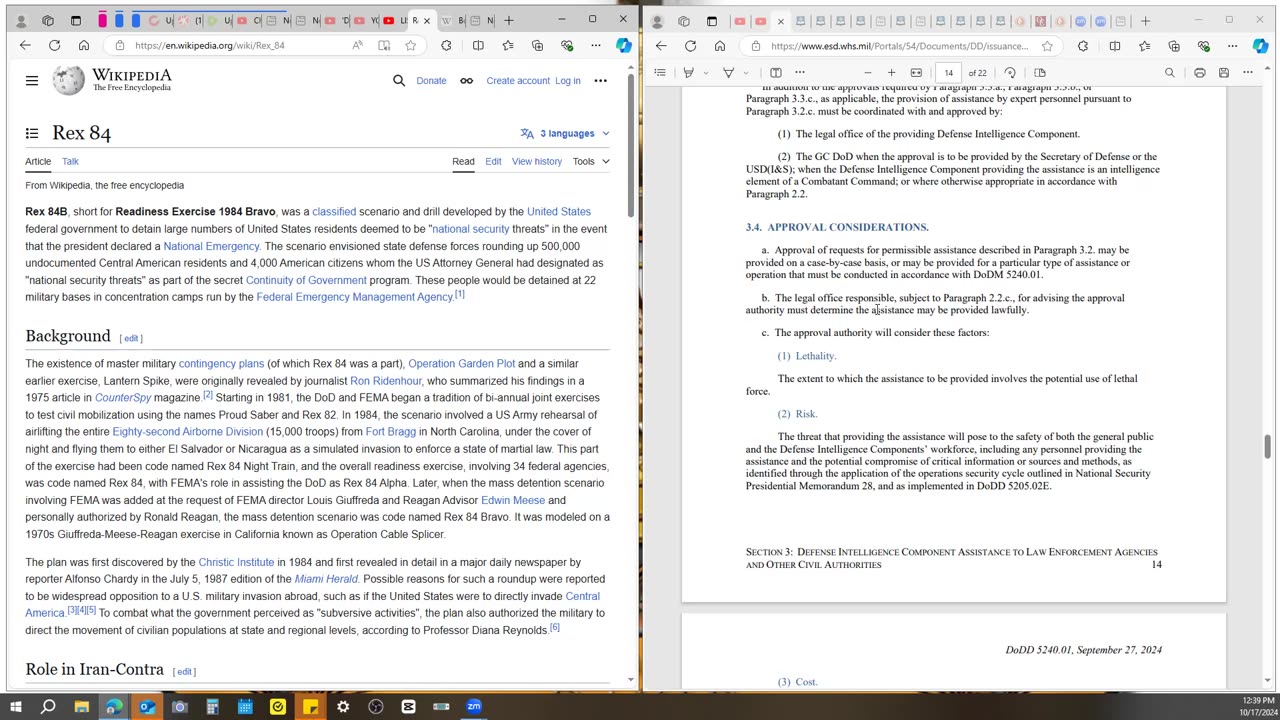Expand the 3 languages dropdown
Image resolution: width=1280 pixels, height=720 pixels.
coord(565,133)
